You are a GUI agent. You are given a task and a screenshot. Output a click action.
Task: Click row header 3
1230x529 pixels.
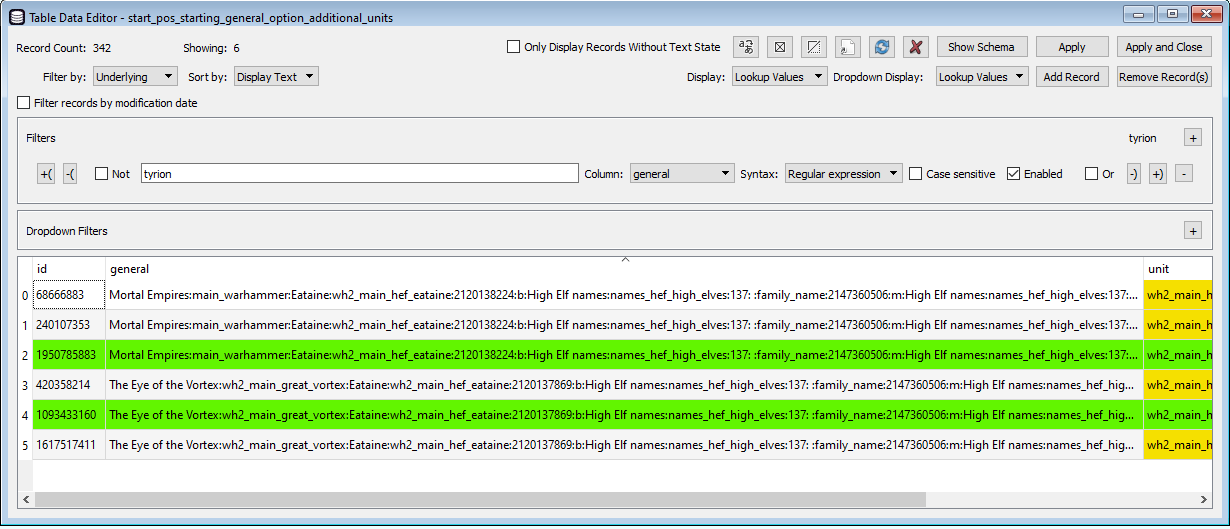[x=25, y=384]
